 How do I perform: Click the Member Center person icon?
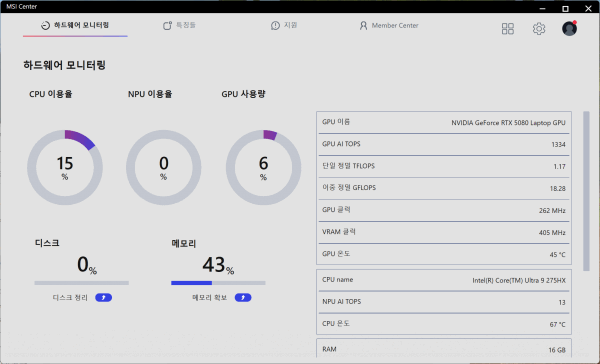click(x=363, y=25)
